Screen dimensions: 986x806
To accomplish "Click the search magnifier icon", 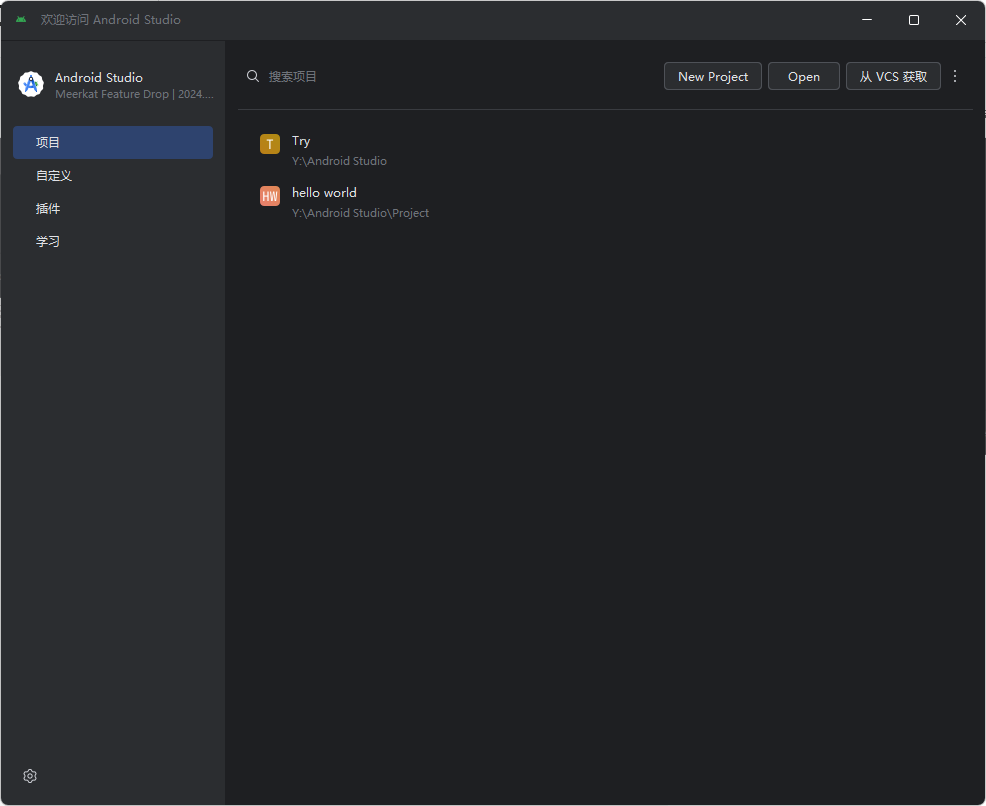I will [x=253, y=76].
